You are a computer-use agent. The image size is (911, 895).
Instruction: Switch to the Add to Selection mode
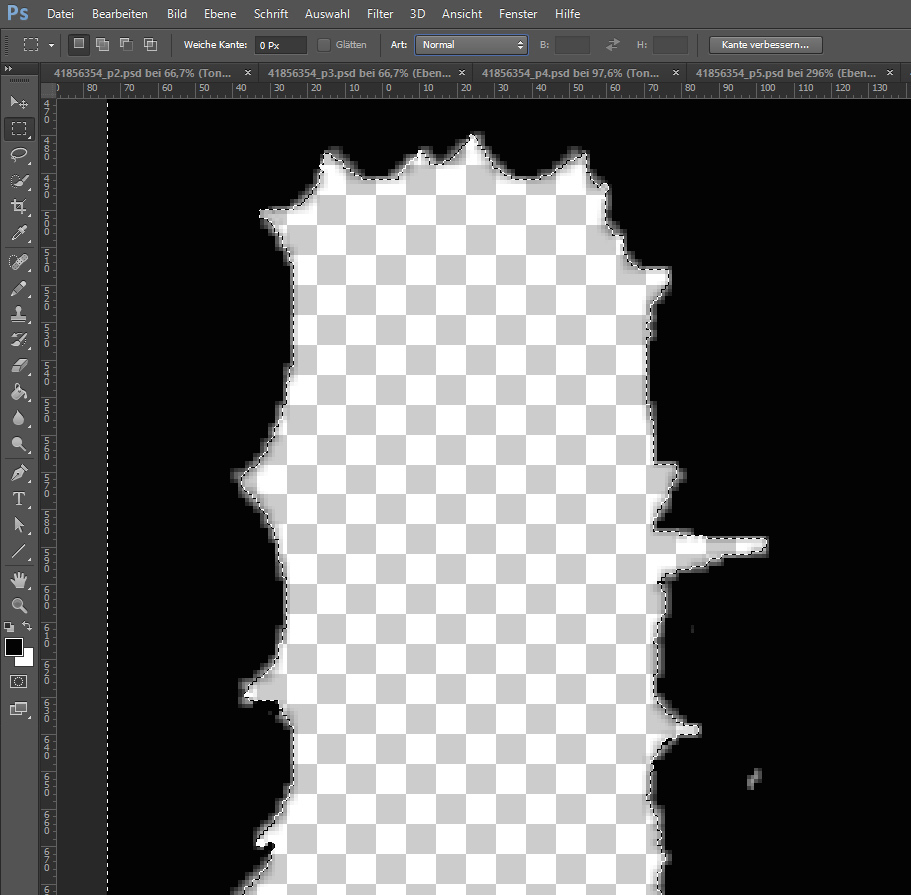[101, 44]
